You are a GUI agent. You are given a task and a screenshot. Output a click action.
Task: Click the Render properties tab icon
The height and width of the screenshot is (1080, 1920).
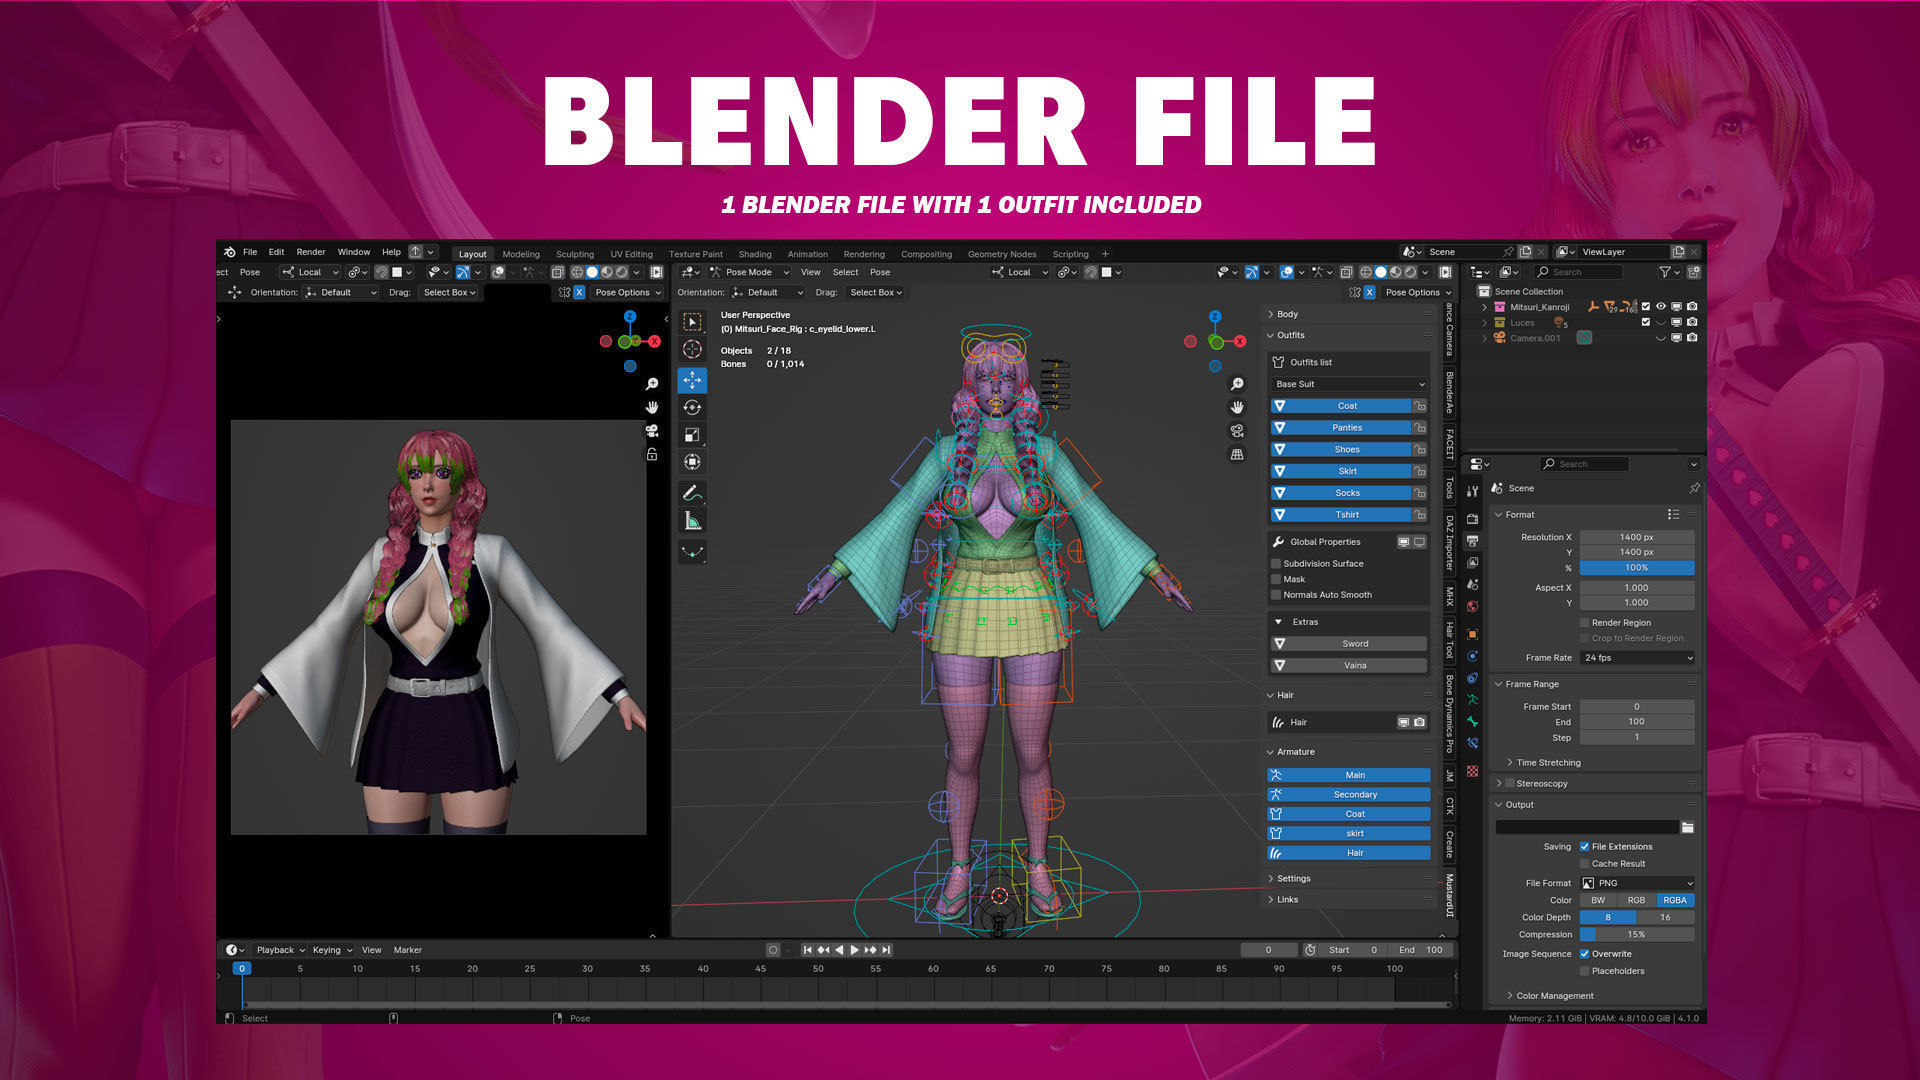(x=1472, y=519)
